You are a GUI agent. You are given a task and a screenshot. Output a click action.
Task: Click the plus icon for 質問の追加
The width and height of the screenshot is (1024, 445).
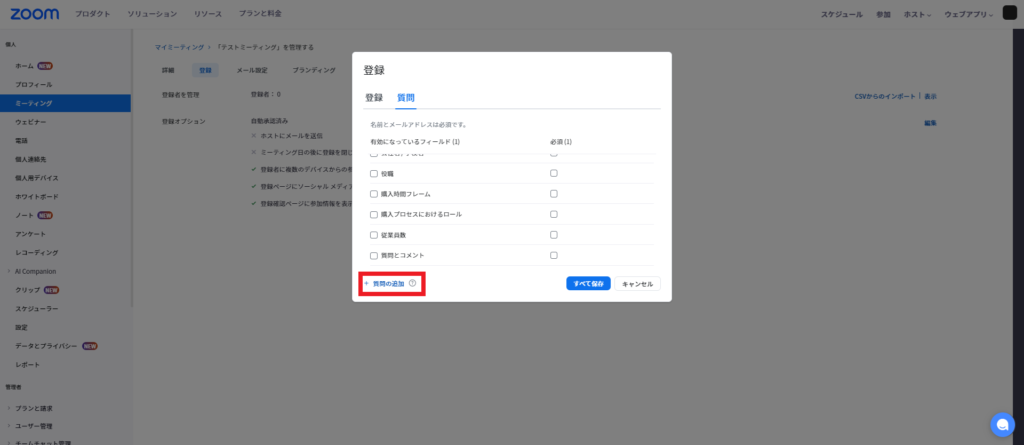(366, 283)
